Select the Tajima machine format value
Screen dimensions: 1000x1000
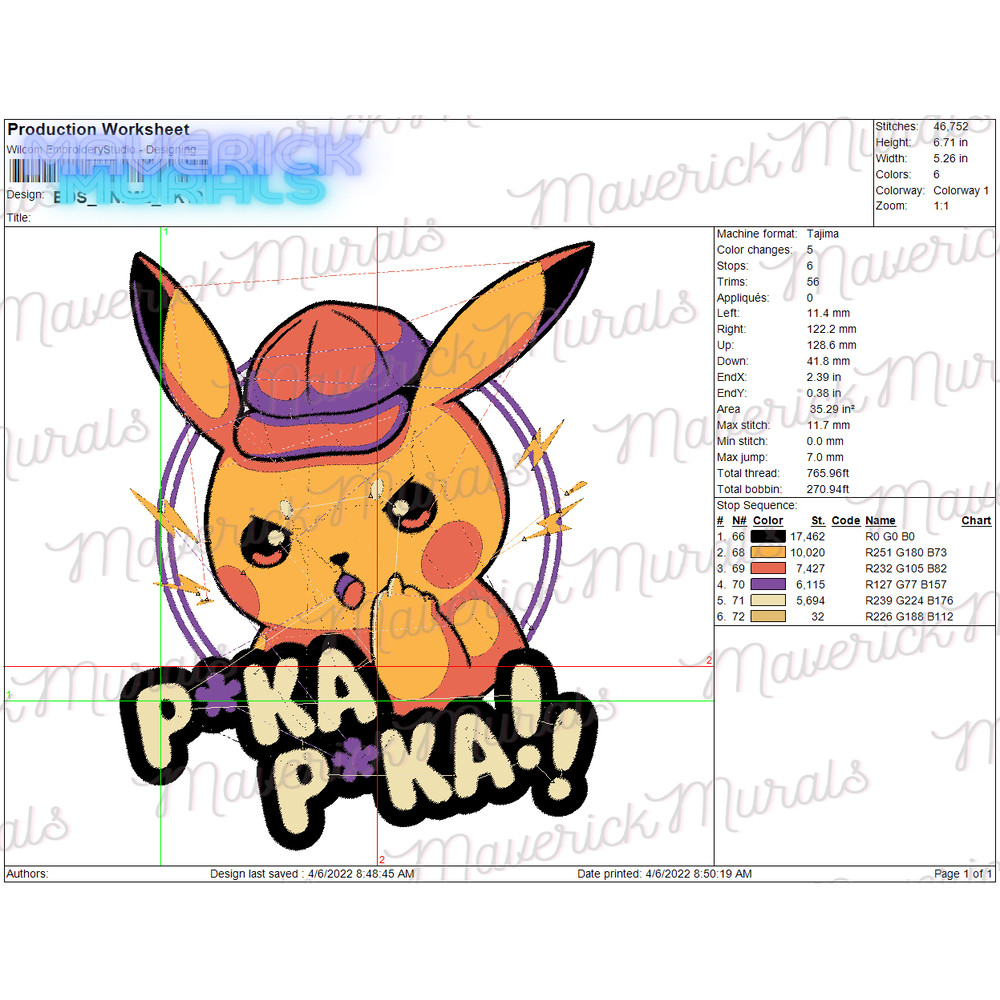822,233
